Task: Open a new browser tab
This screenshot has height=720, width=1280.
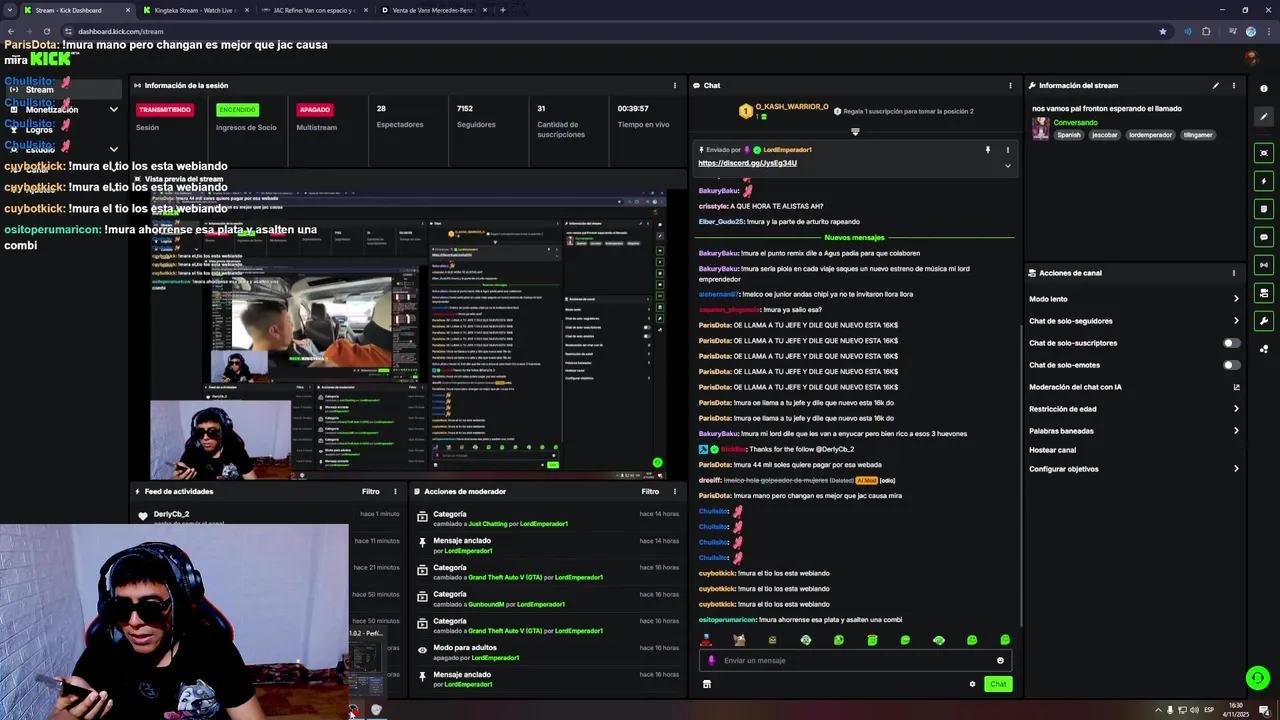Action: (x=503, y=10)
